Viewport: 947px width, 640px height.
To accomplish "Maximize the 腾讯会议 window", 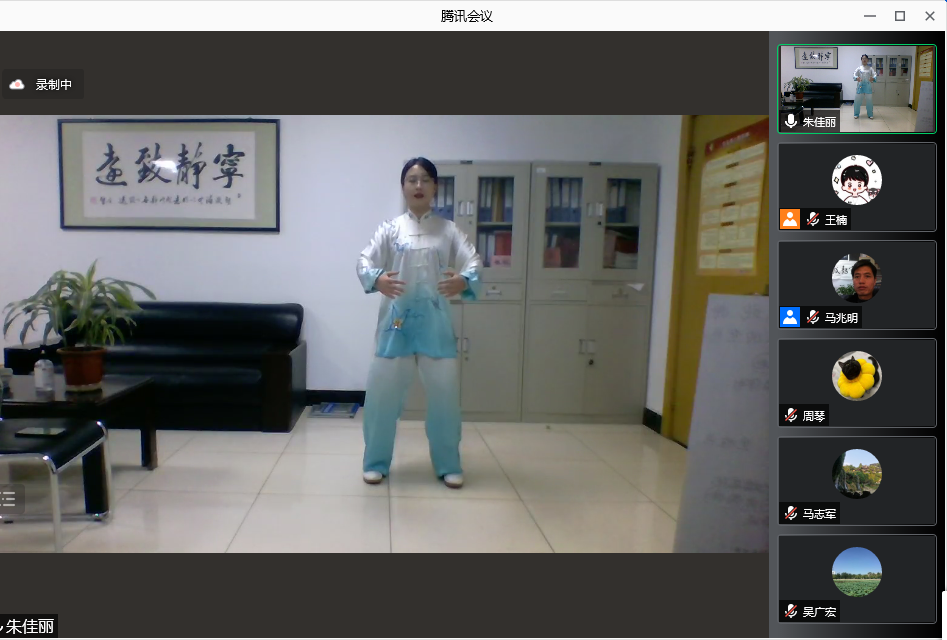I will (900, 16).
